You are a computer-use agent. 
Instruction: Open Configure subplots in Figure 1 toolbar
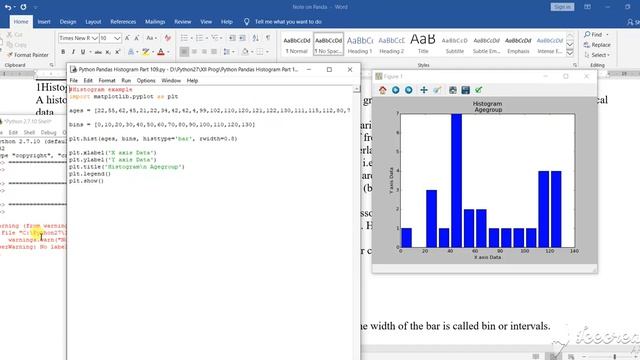[453, 90]
